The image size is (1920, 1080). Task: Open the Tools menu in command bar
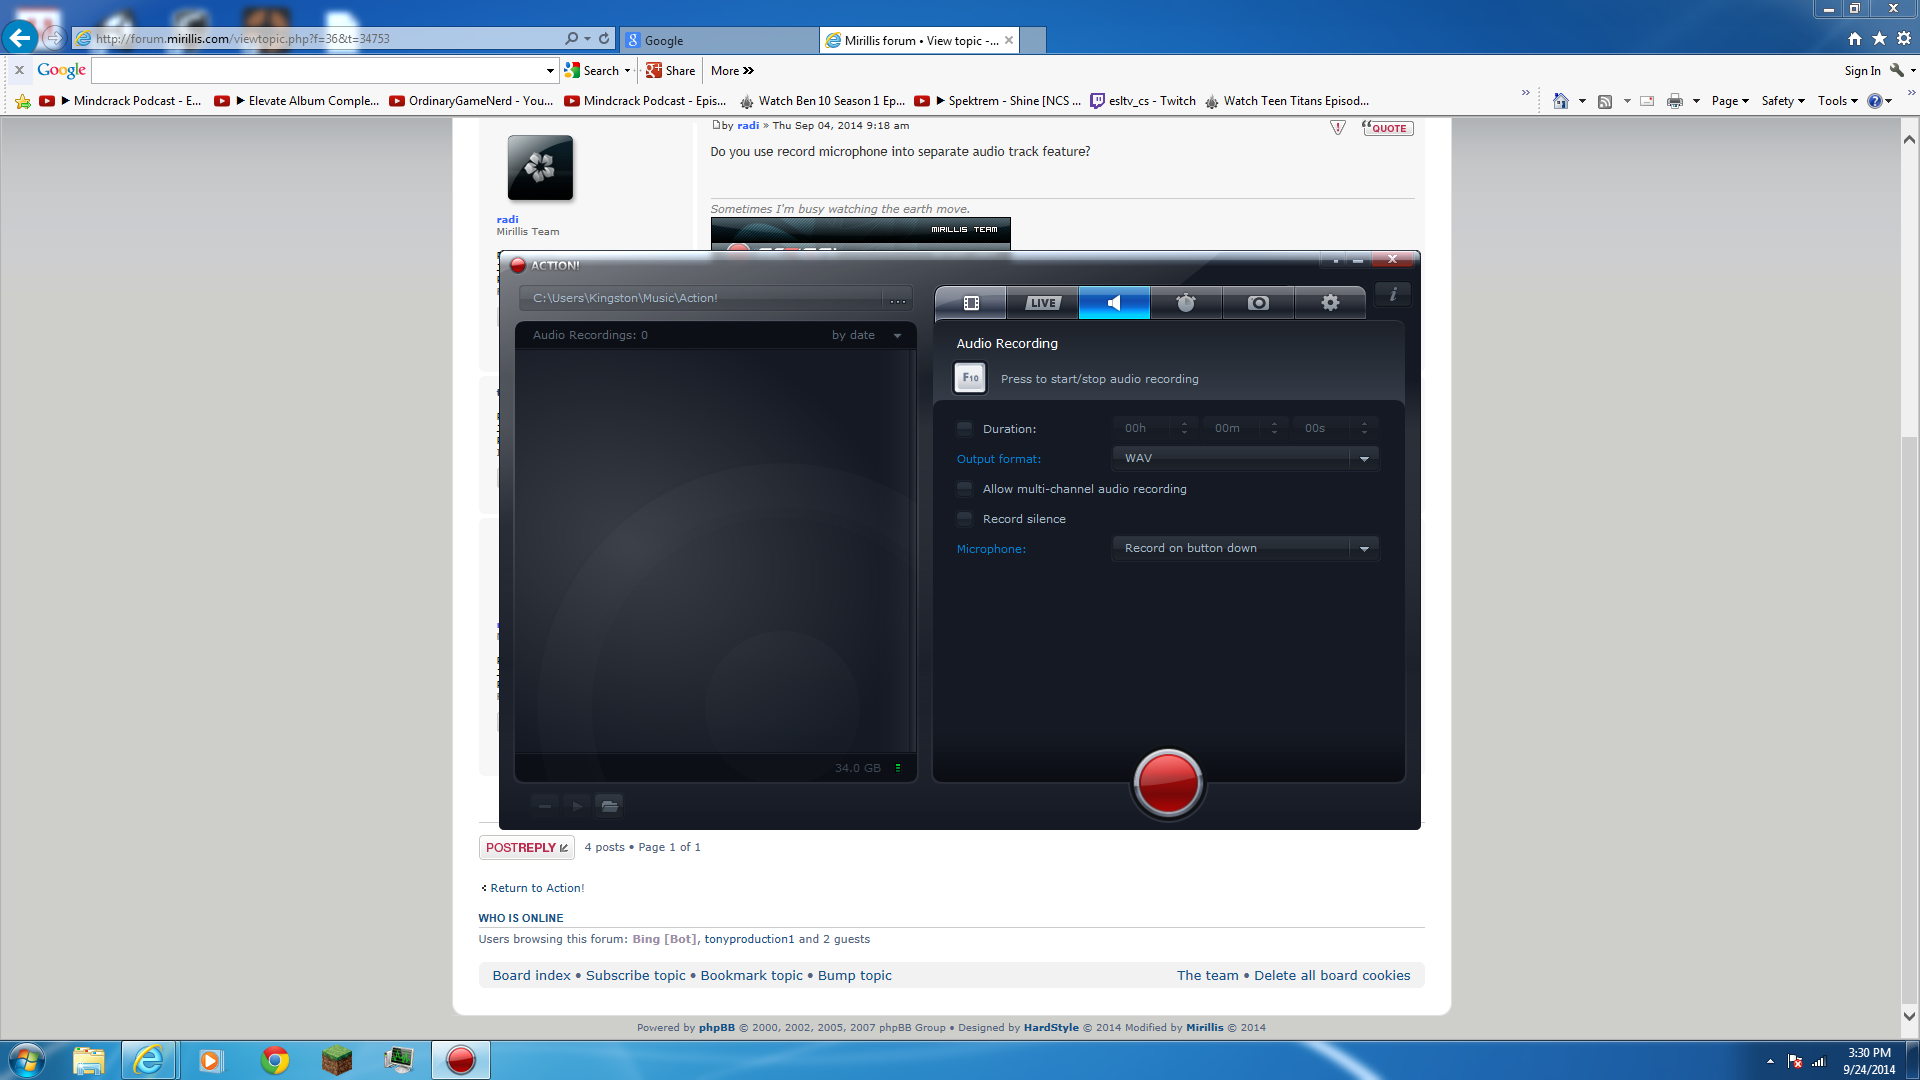1837,100
